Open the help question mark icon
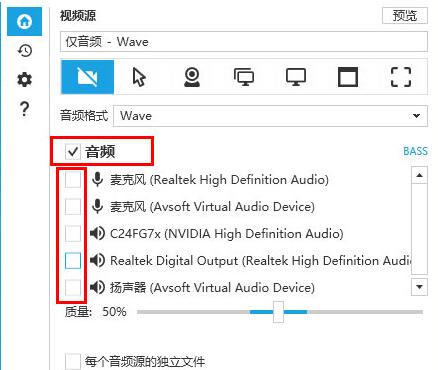Screen dimensions: 438x370 (25, 109)
